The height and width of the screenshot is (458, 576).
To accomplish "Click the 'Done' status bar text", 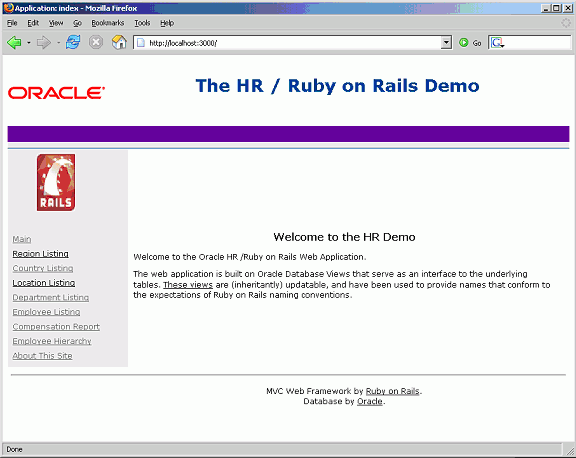I will coord(14,450).
